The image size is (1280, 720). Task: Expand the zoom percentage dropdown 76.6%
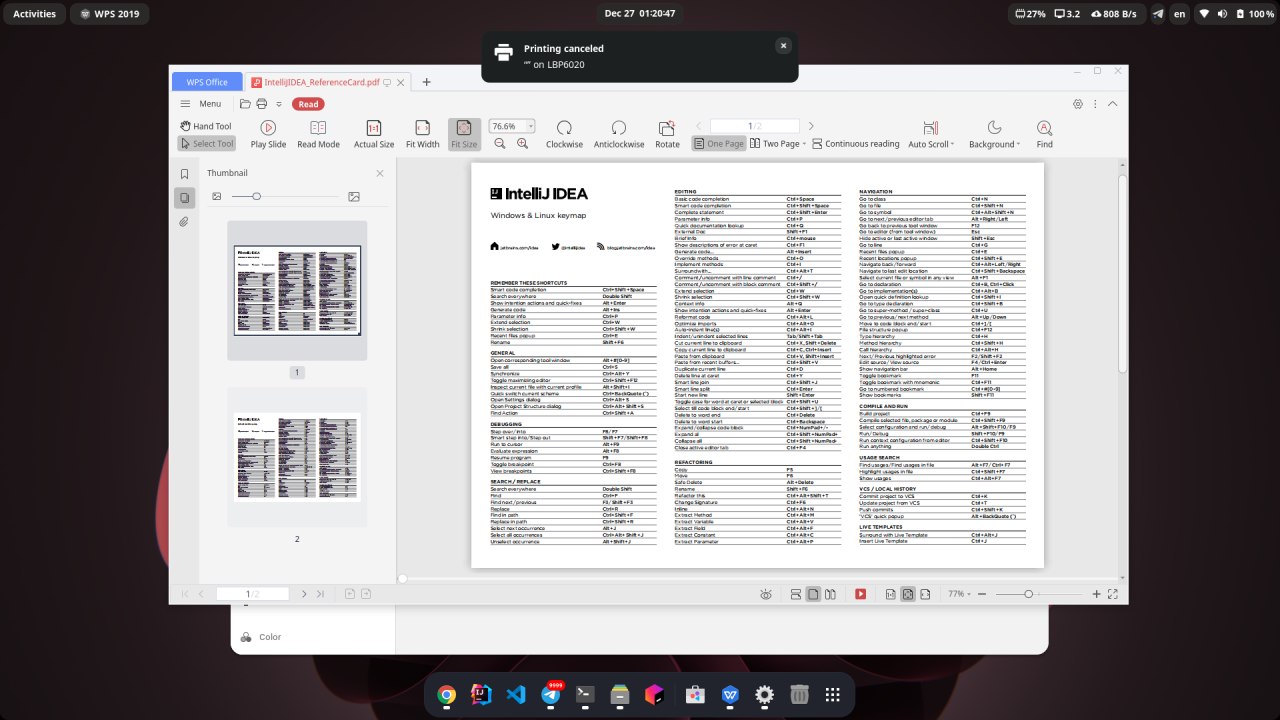tap(530, 127)
